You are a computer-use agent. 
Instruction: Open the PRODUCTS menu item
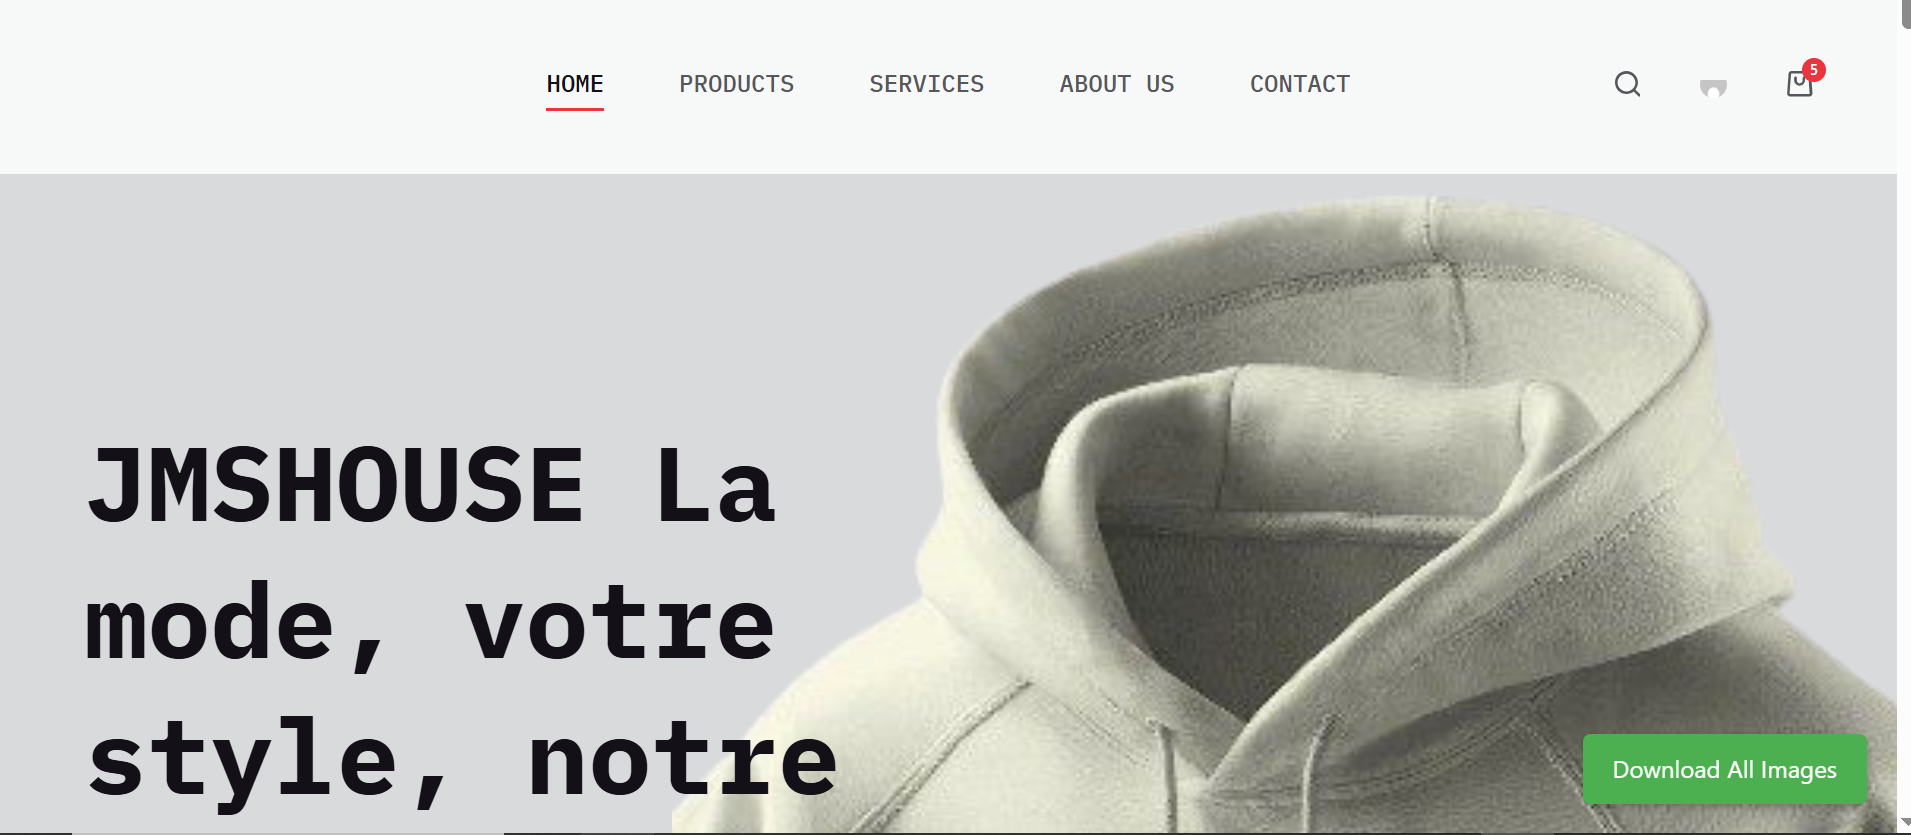tap(737, 84)
